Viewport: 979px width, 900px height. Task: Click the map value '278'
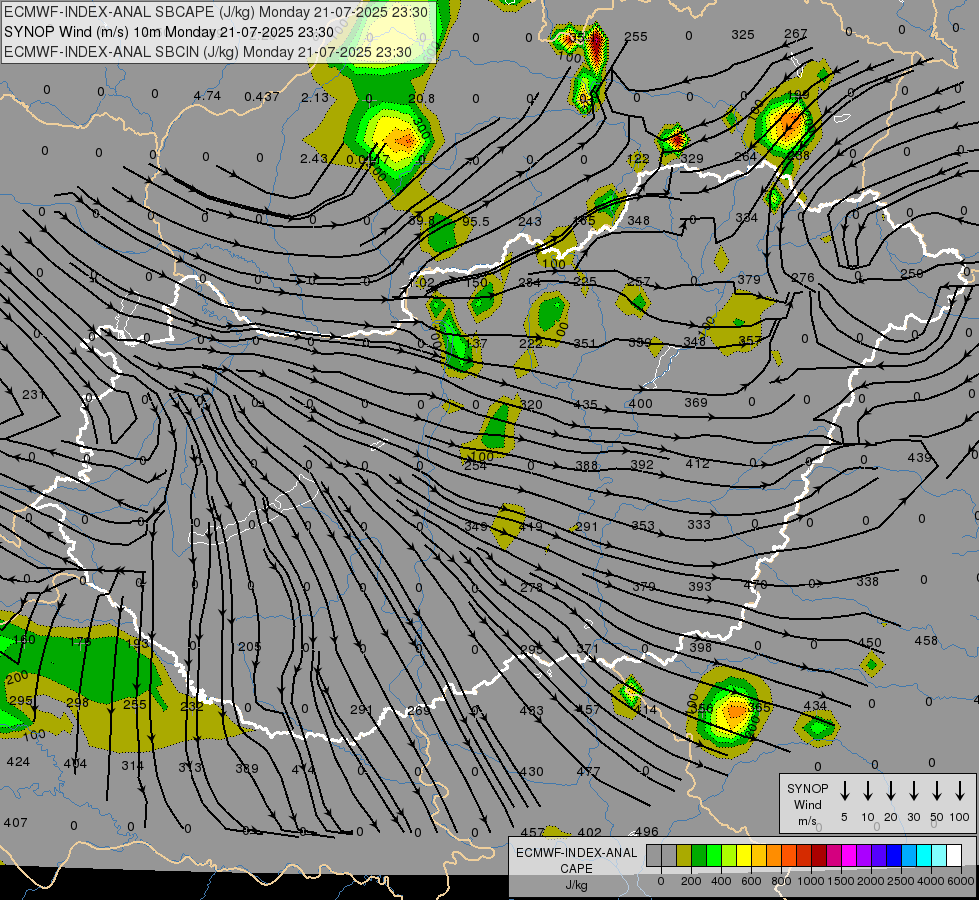(531, 588)
